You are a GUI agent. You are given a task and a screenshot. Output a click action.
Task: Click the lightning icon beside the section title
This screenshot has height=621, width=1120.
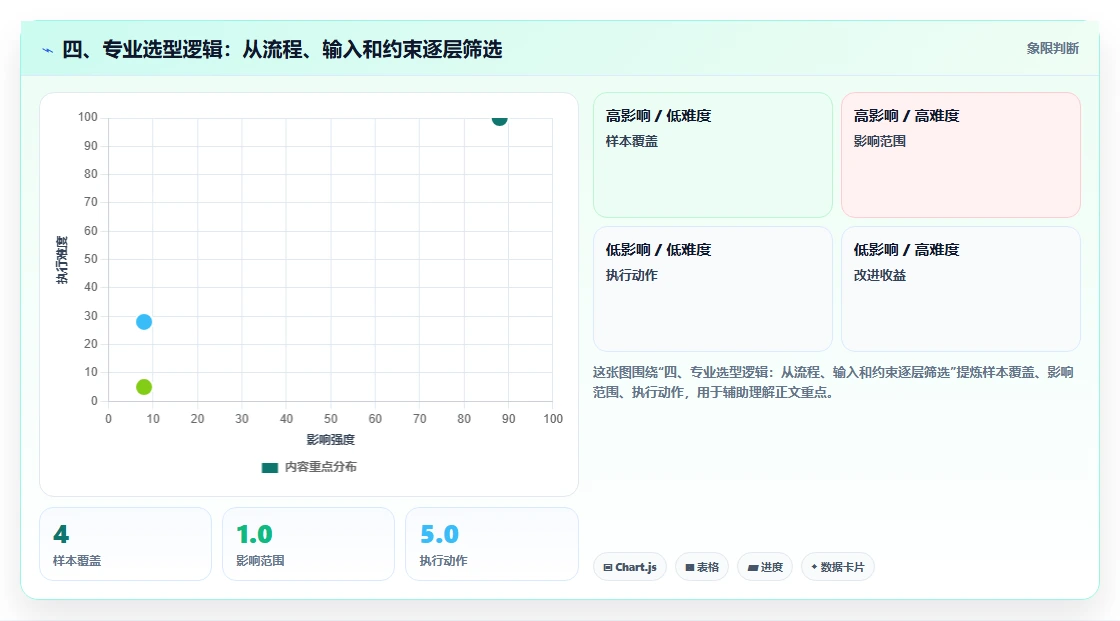click(x=48, y=50)
